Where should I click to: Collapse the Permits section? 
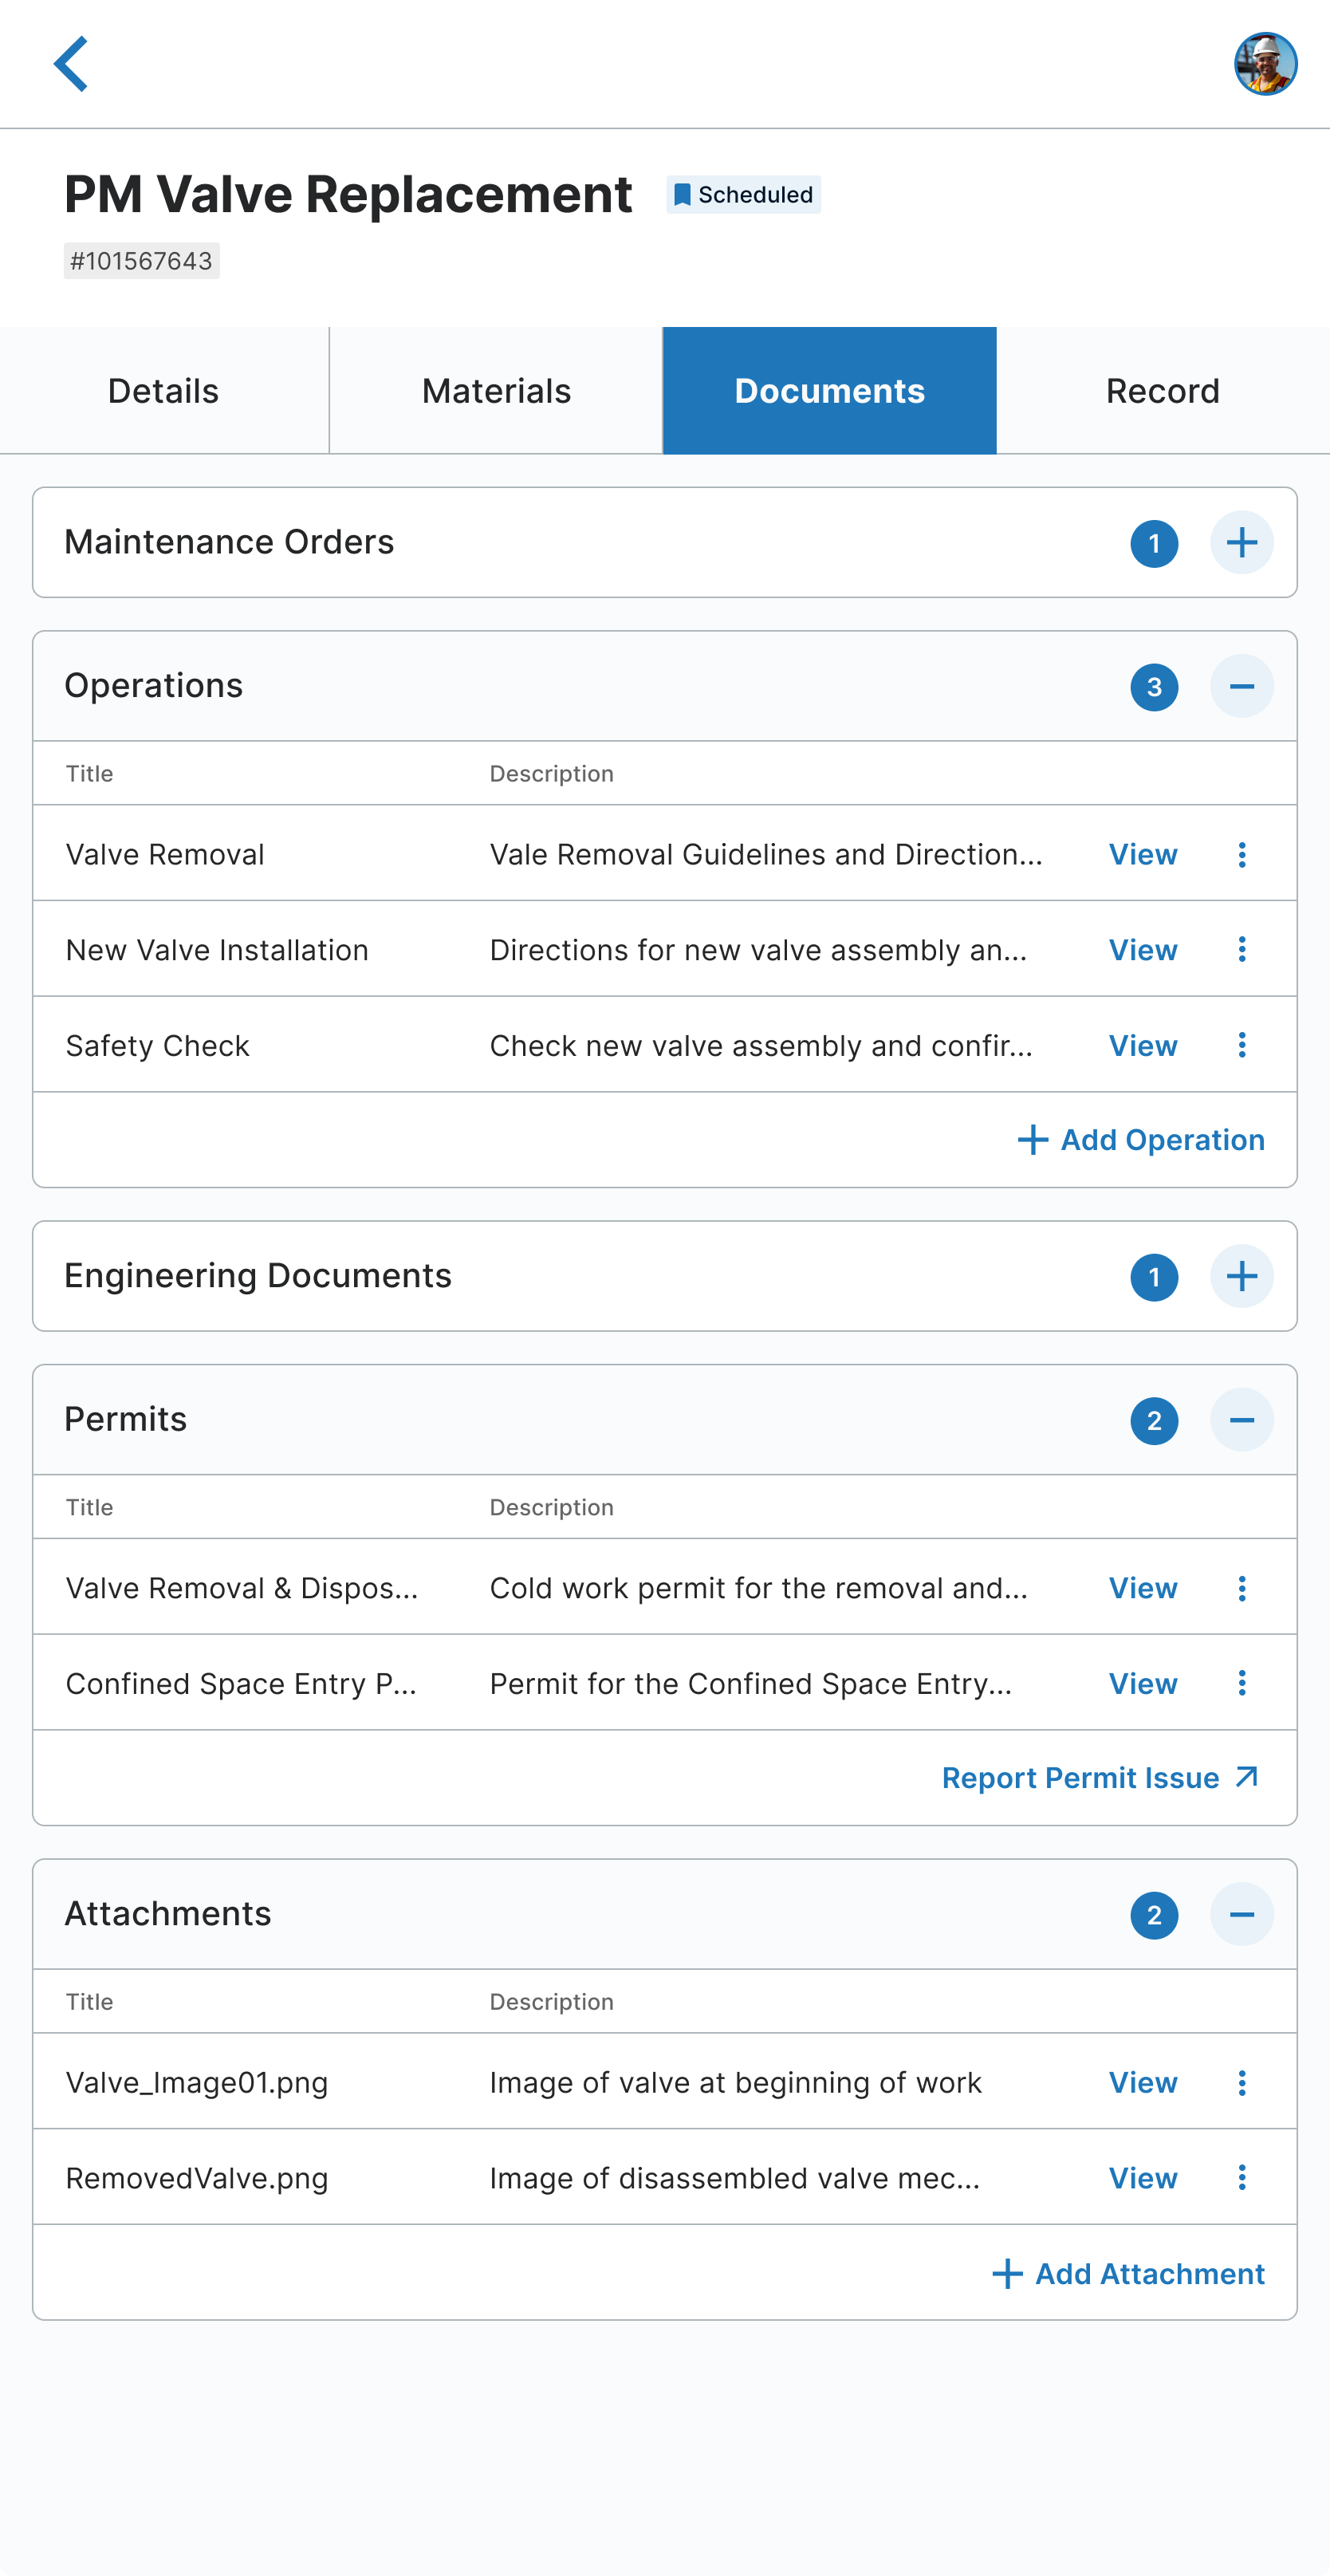click(1241, 1420)
